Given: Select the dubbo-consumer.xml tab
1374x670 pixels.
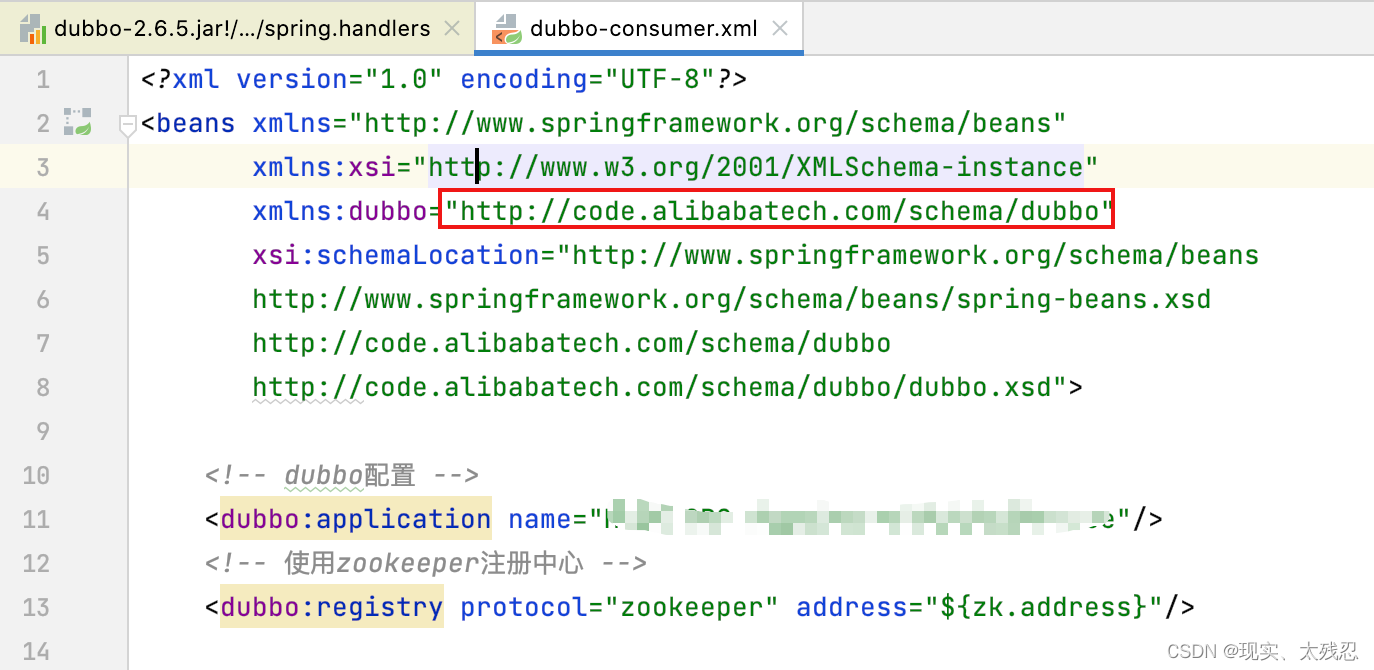Looking at the screenshot, I should (x=646, y=29).
